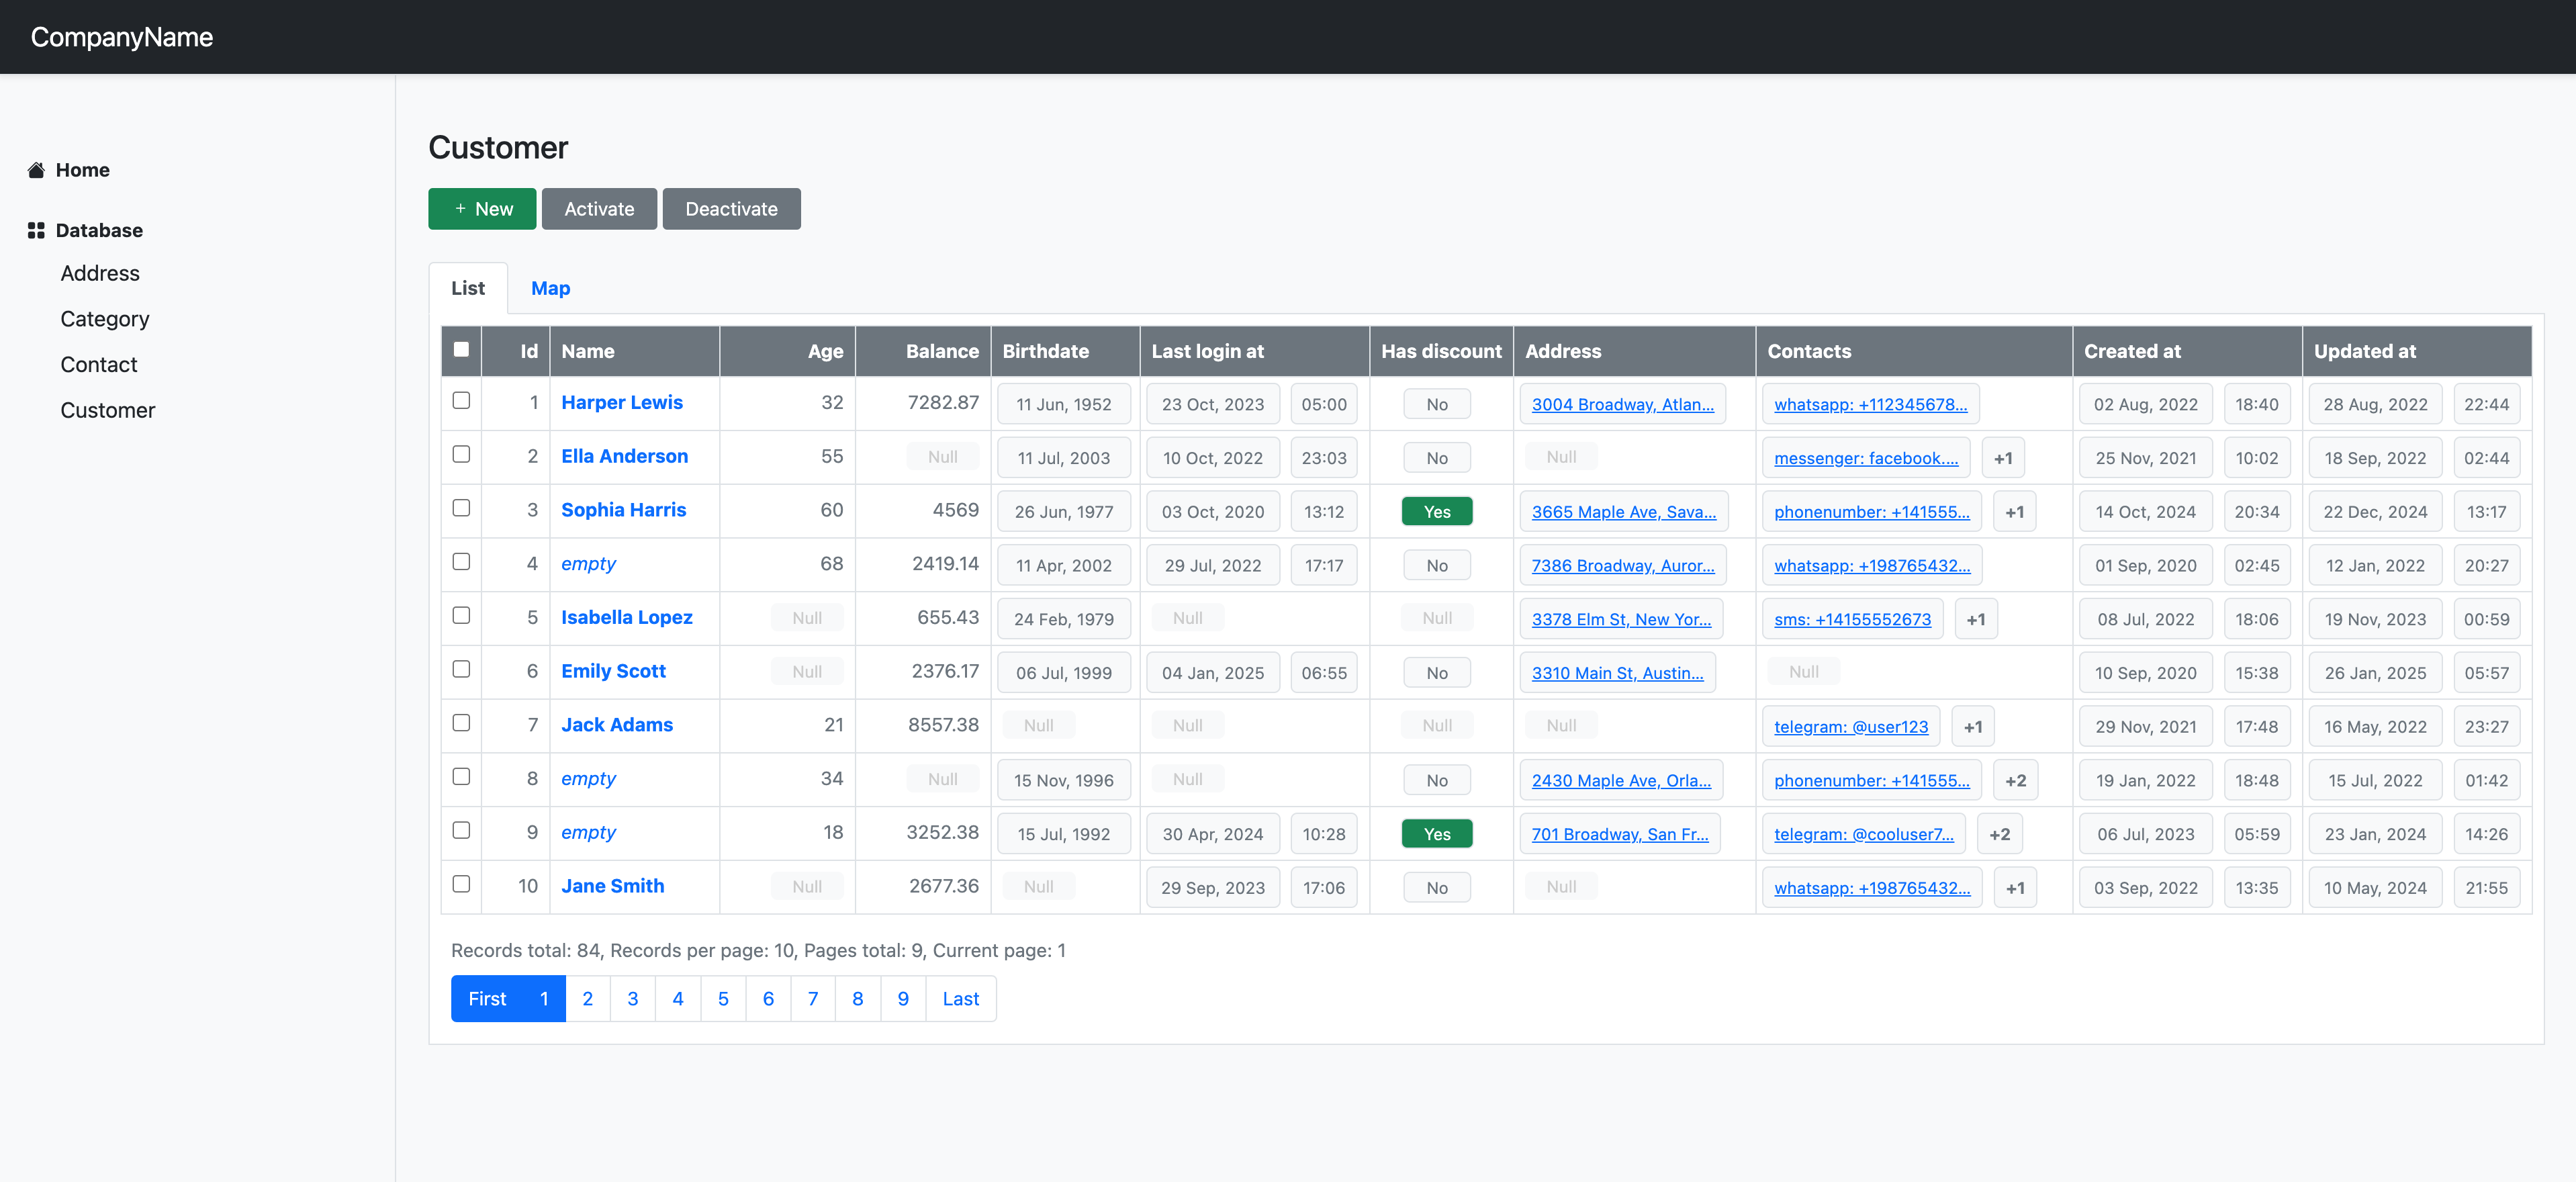Viewport: 2576px width, 1182px height.
Task: Click the Yes discount badge for Sophia Harris
Action: (1437, 512)
